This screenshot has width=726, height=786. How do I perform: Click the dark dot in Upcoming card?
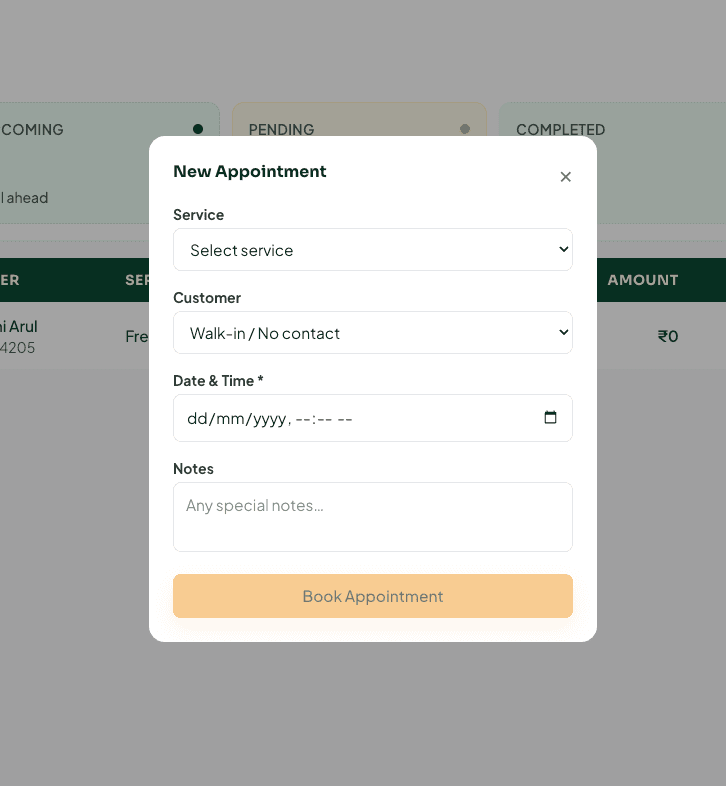tap(198, 129)
